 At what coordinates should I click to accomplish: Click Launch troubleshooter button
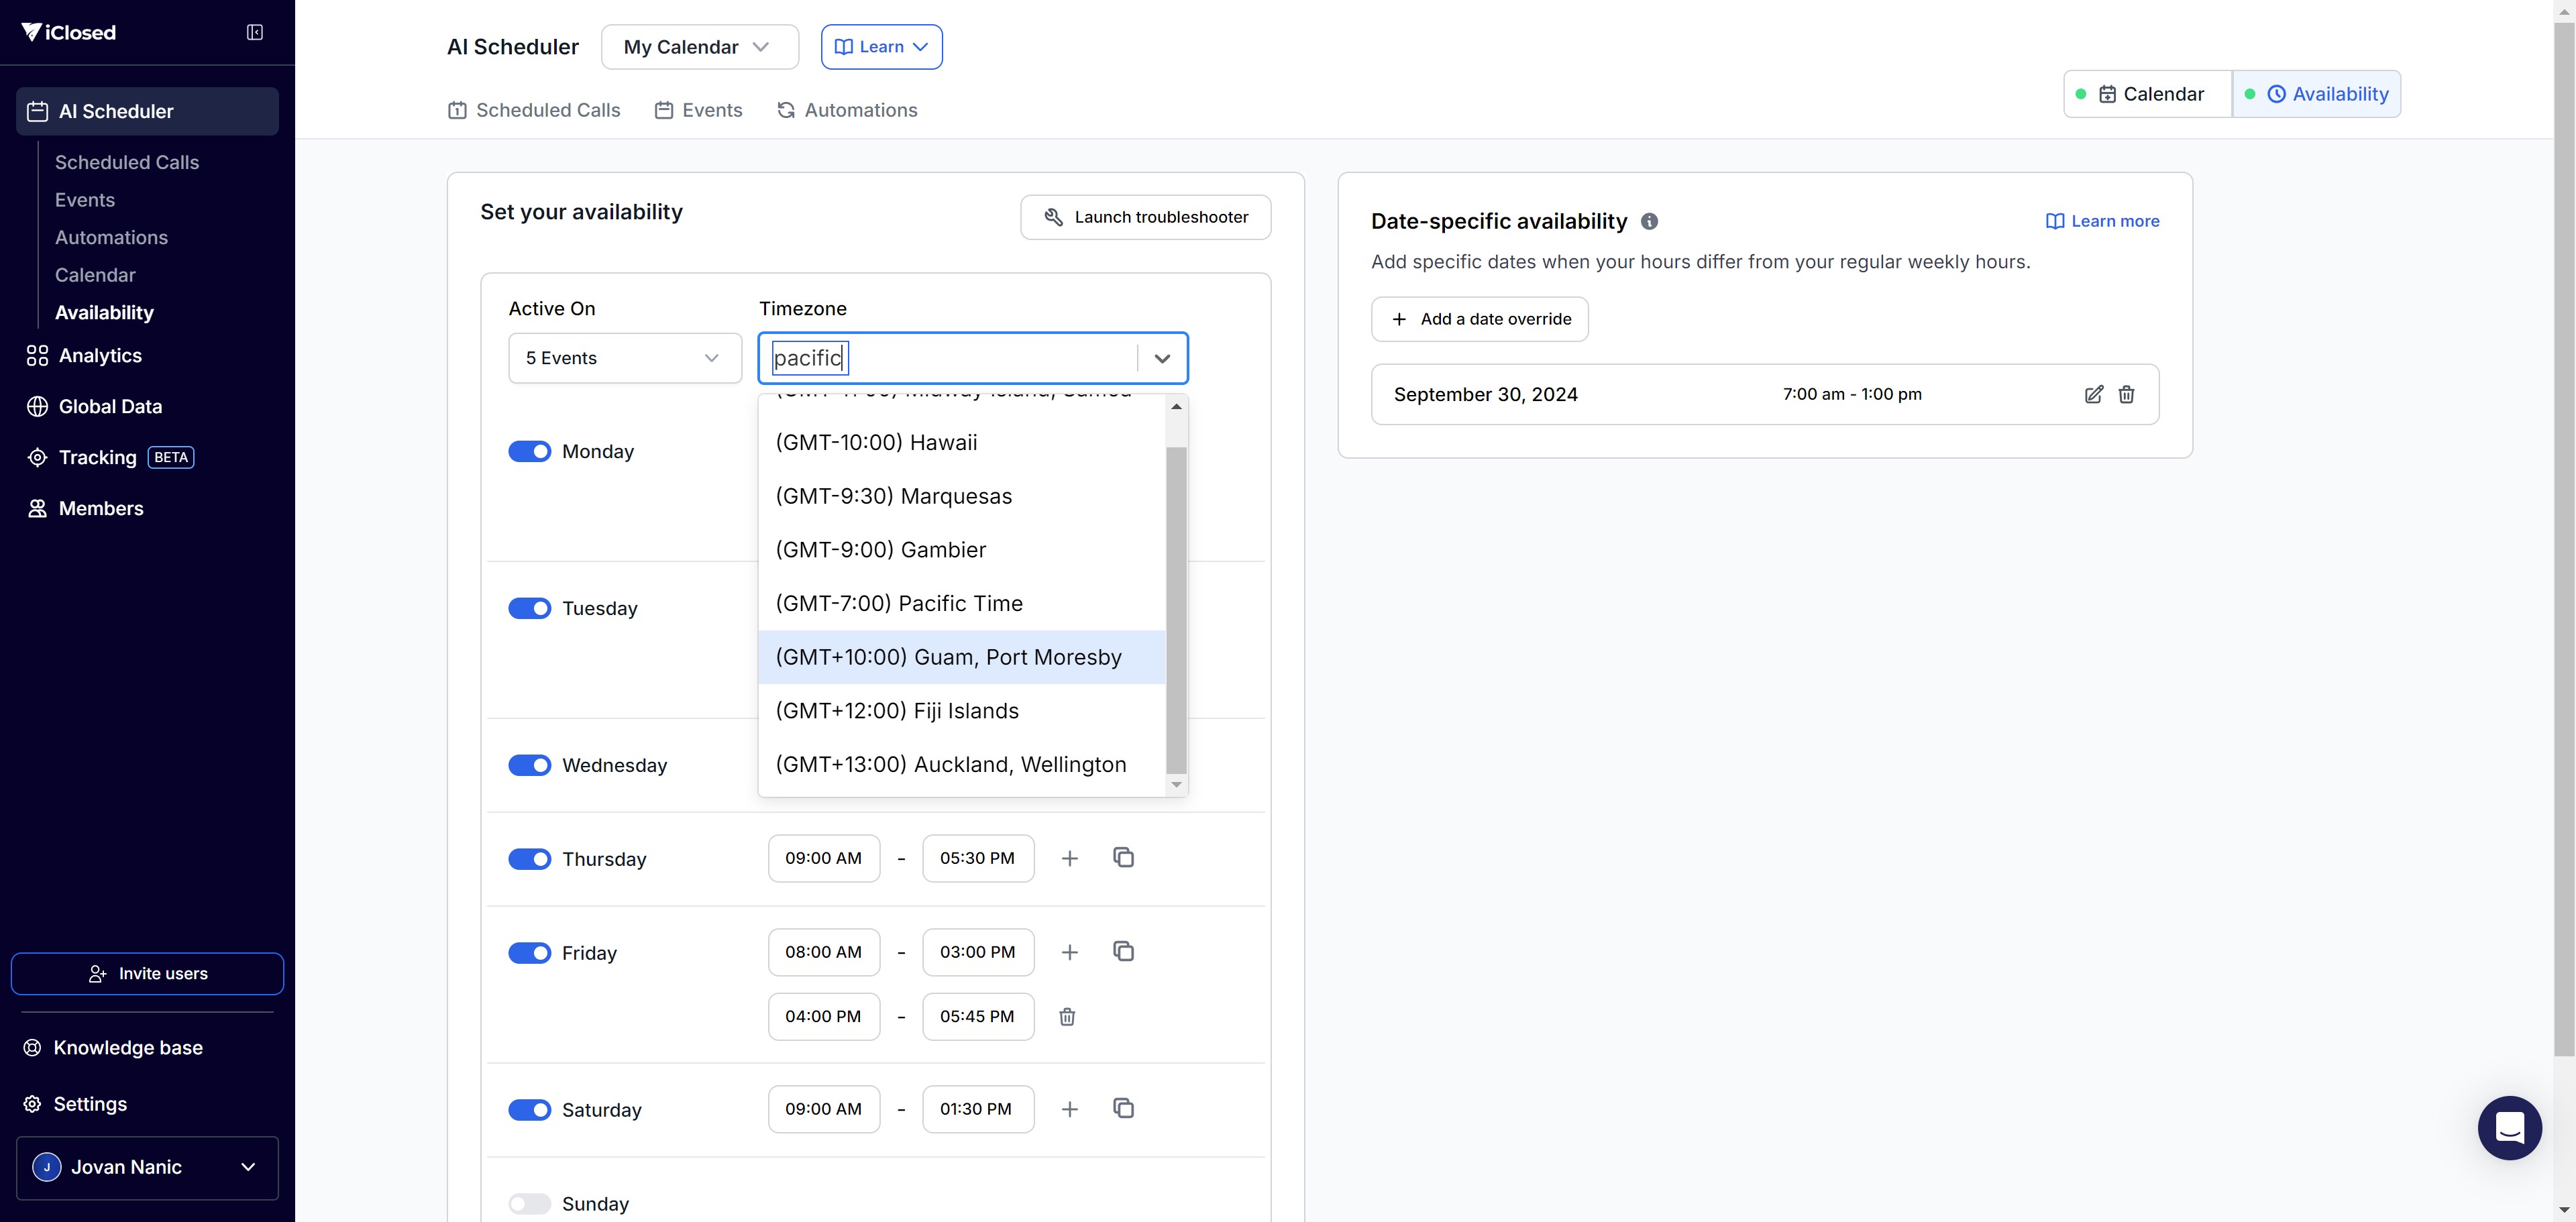click(x=1145, y=217)
